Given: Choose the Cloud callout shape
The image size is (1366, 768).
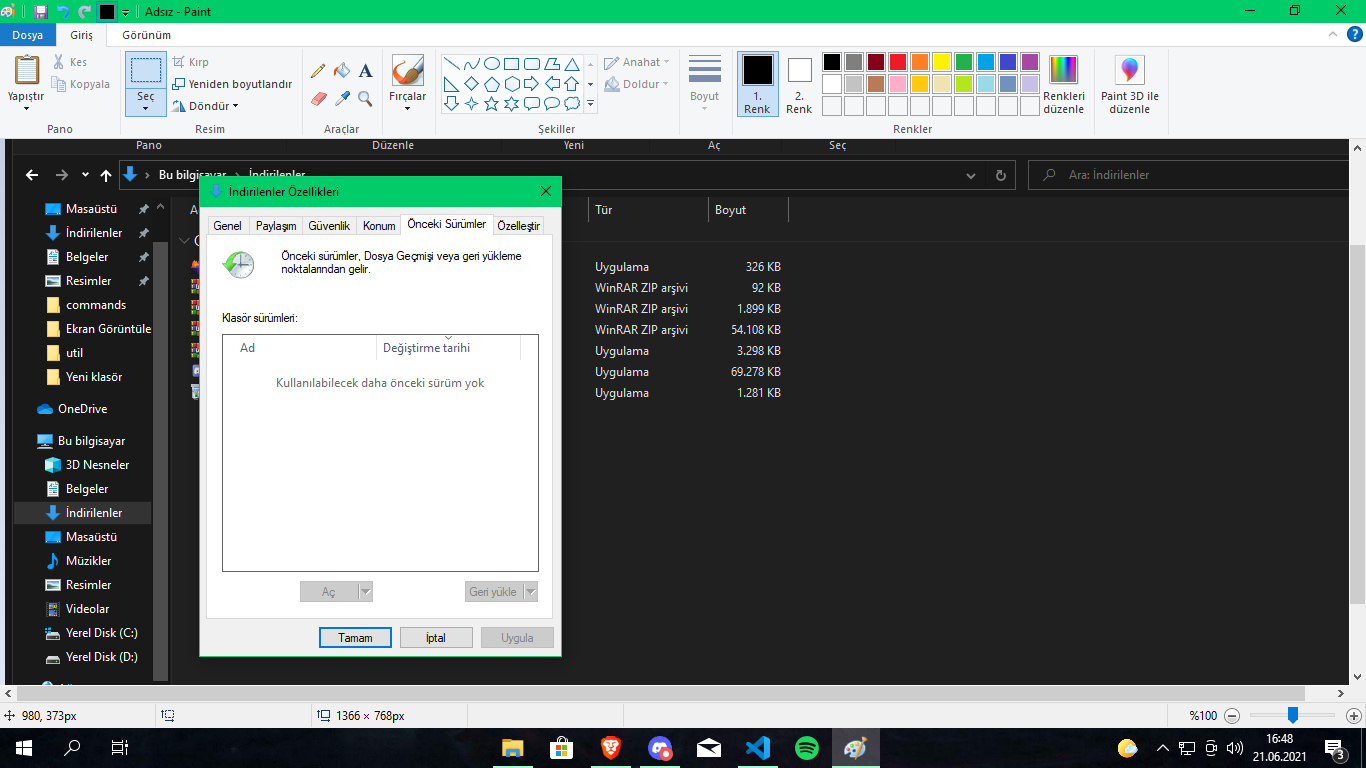Looking at the screenshot, I should click(x=572, y=103).
